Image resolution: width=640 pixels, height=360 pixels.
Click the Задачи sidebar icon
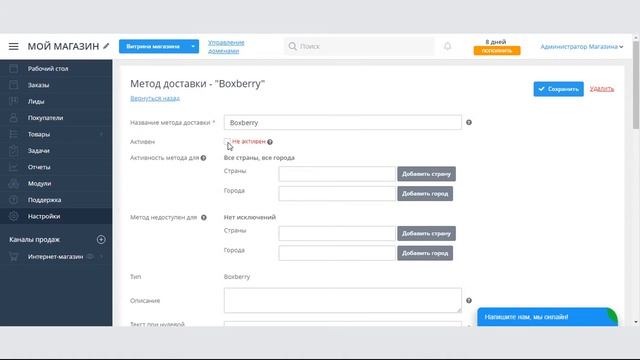[13, 150]
